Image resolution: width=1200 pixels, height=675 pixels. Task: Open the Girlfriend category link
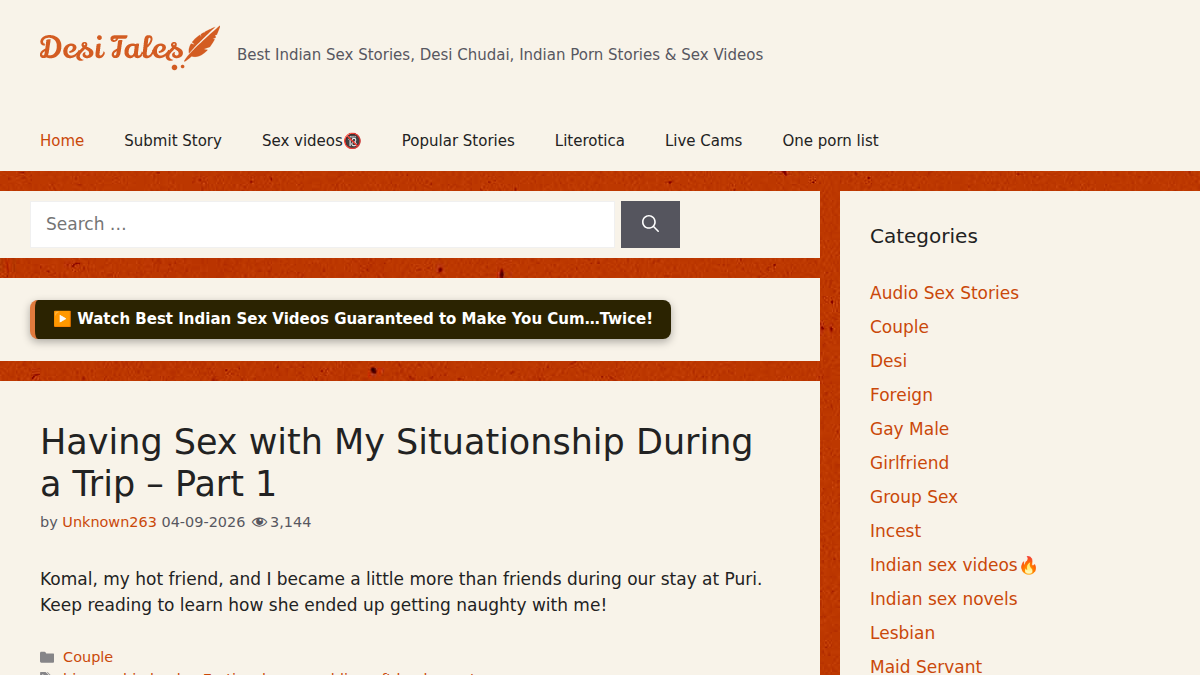[909, 463]
